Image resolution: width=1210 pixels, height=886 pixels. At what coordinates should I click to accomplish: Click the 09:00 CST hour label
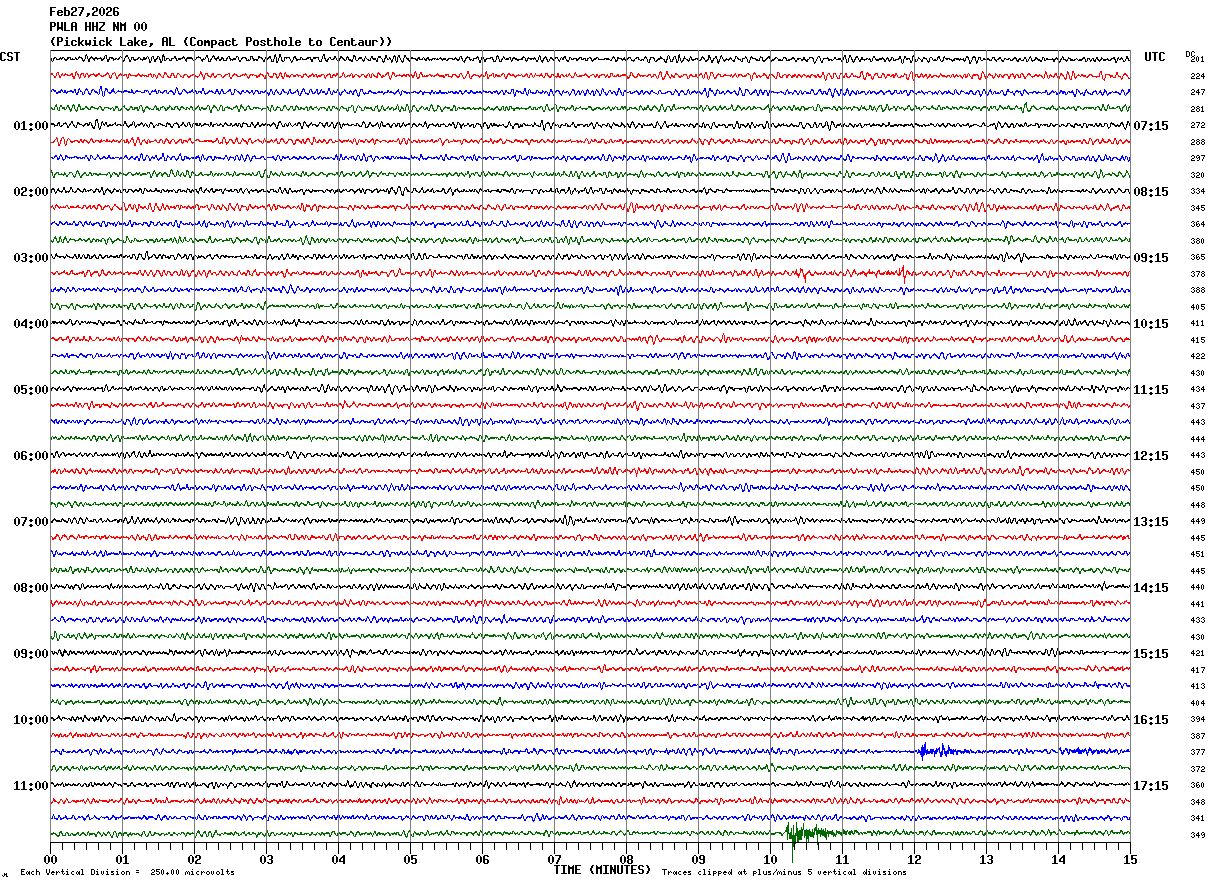30,654
